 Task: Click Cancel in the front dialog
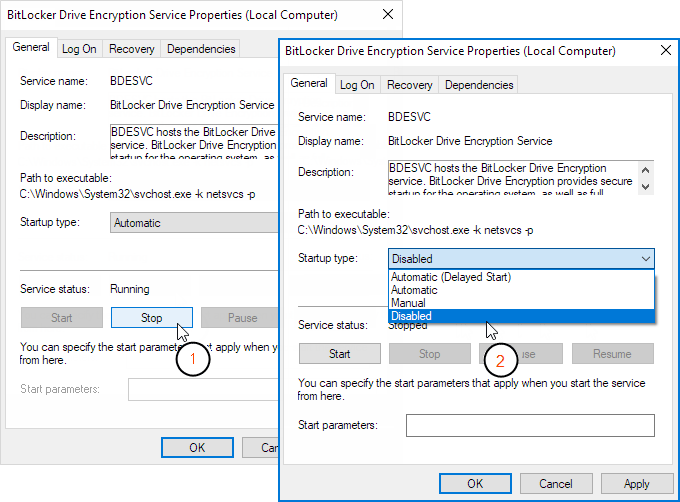[x=556, y=483]
